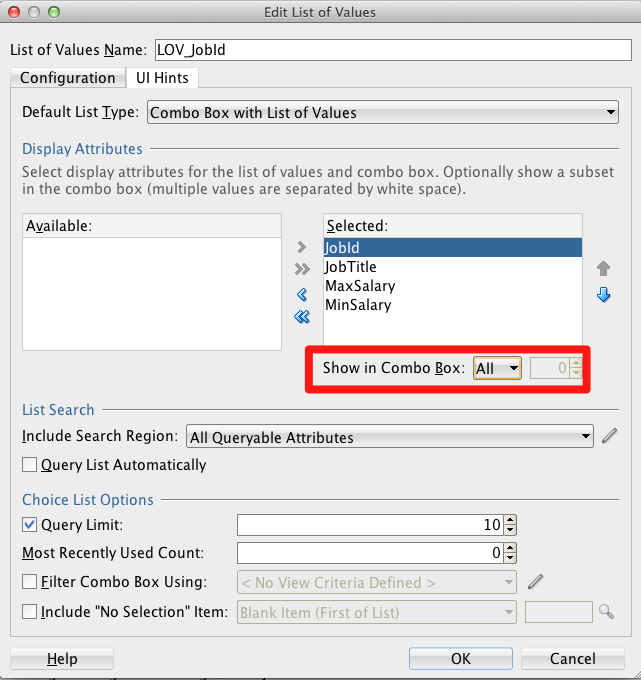The width and height of the screenshot is (641, 680).
Task: Edit search region using pencil icon
Action: pos(609,436)
